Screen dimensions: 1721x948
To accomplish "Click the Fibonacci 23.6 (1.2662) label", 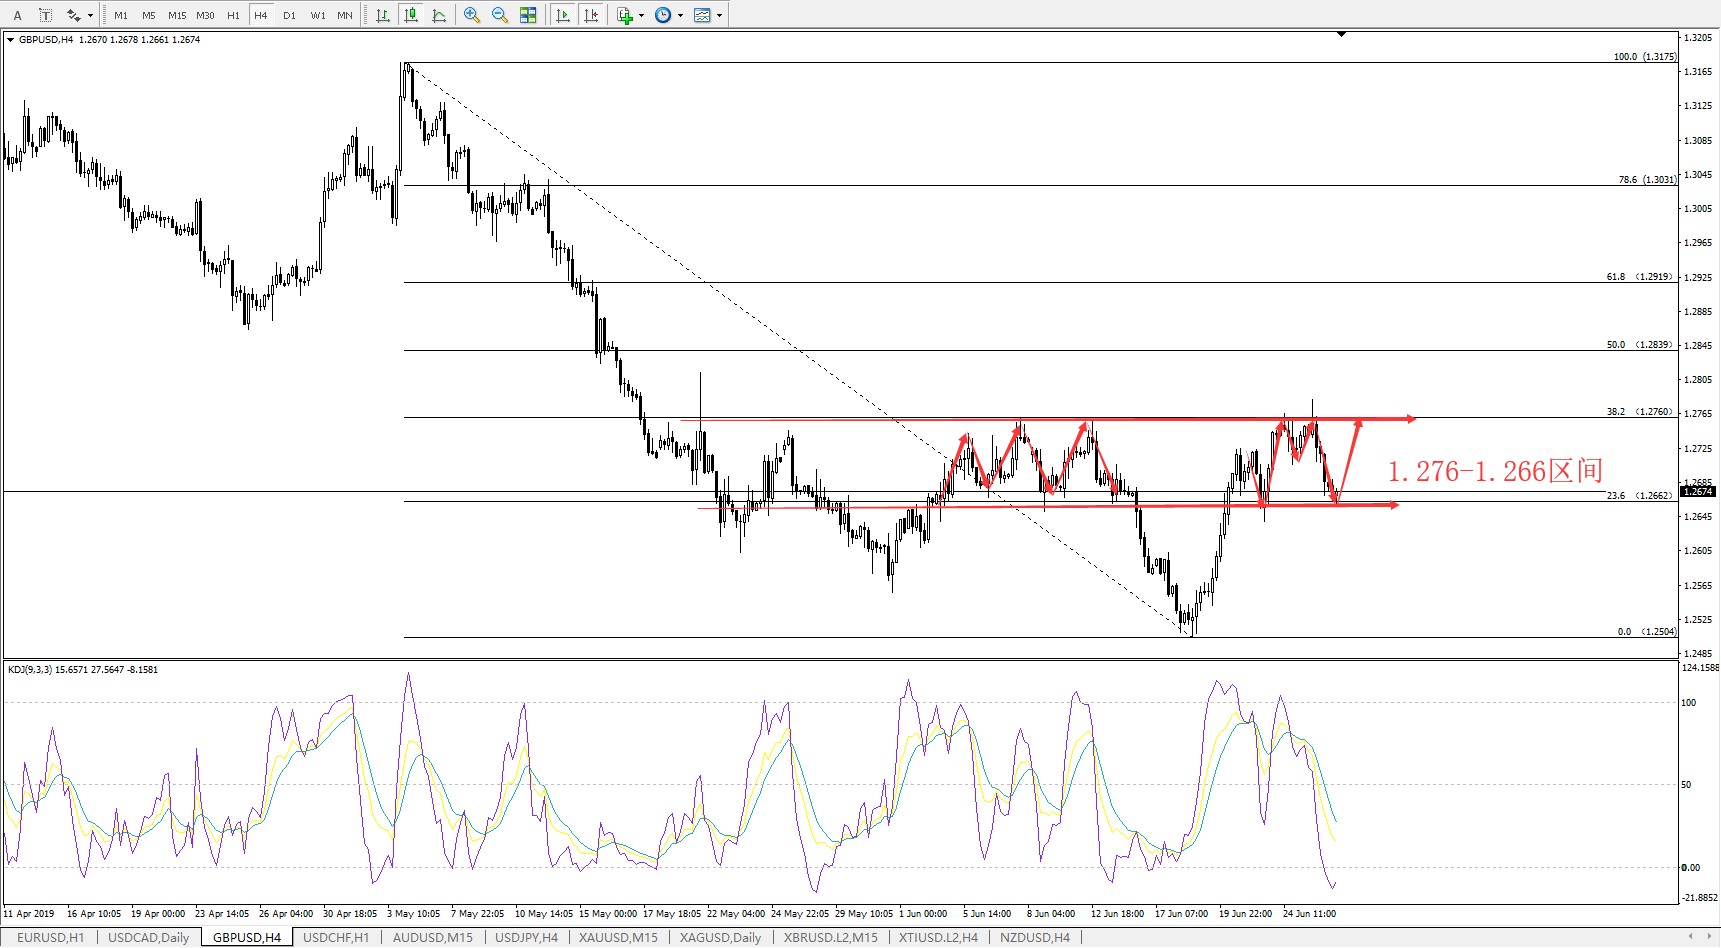I will (x=1639, y=496).
